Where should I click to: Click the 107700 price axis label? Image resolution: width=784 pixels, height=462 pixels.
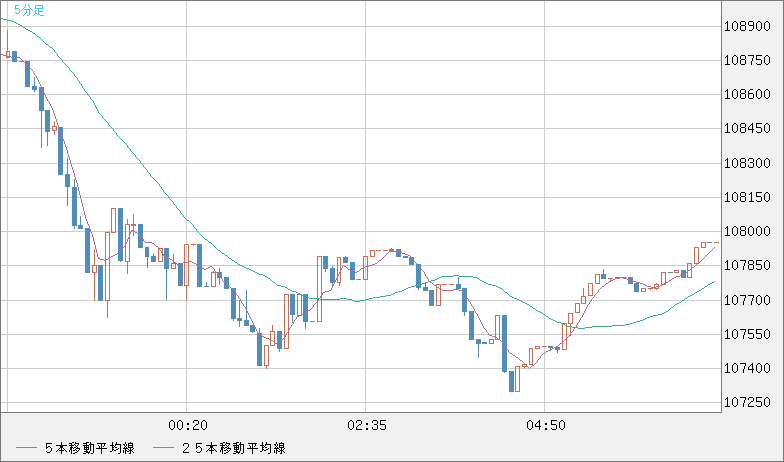point(747,300)
